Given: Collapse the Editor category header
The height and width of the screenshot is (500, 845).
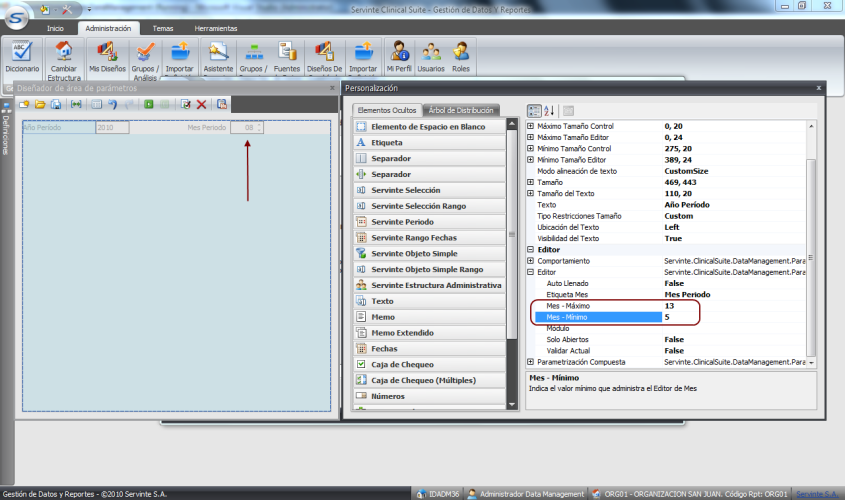Looking at the screenshot, I should coord(530,249).
